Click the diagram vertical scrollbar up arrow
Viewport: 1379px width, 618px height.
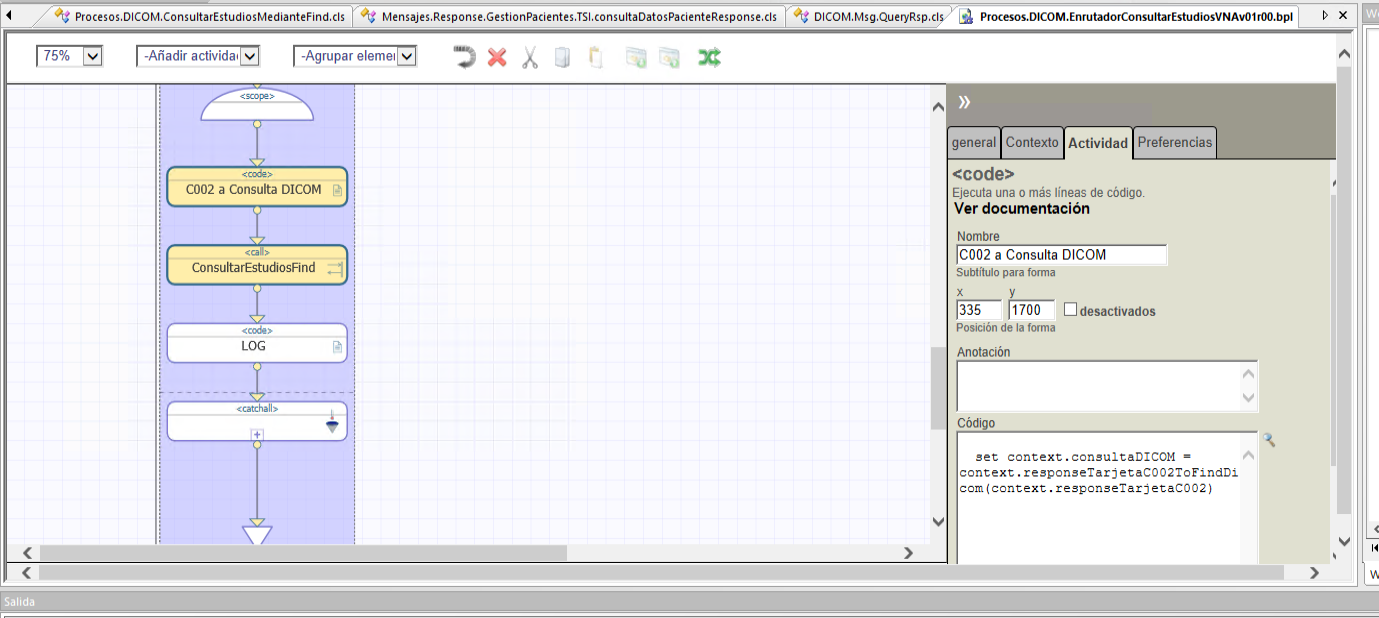938,107
